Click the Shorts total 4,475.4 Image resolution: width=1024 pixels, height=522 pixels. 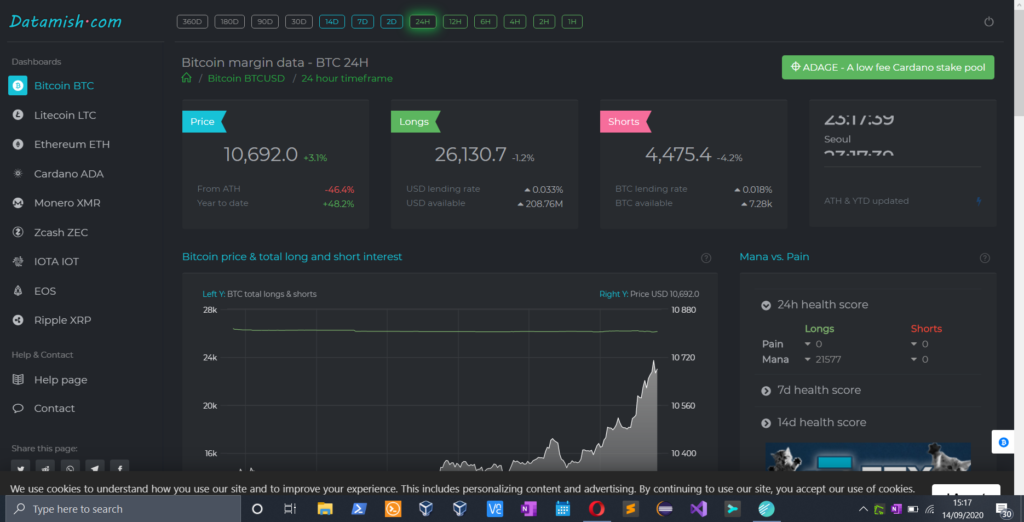coord(678,155)
